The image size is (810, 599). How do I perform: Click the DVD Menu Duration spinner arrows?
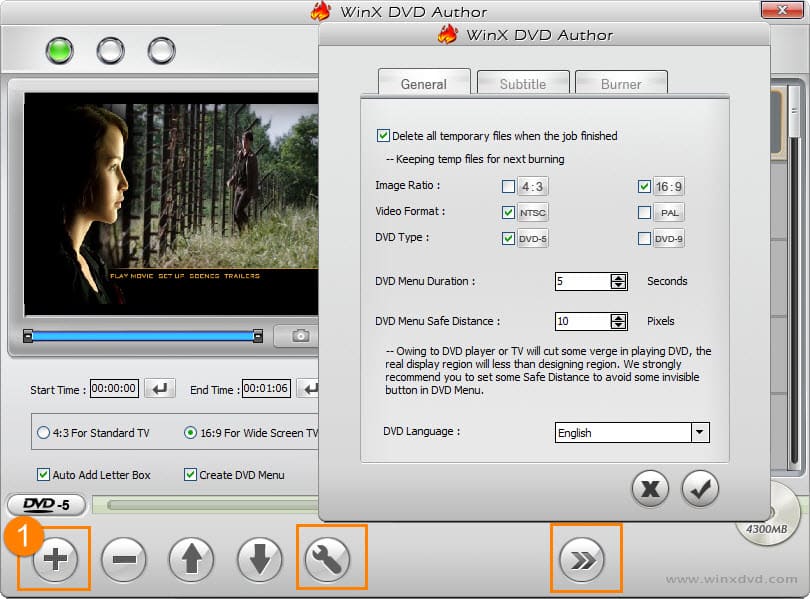[618, 281]
